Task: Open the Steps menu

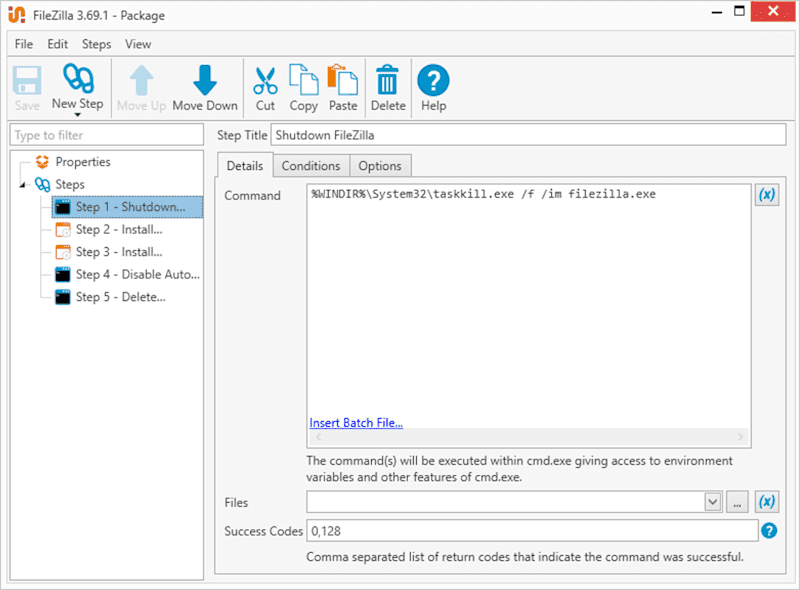Action: pos(96,44)
